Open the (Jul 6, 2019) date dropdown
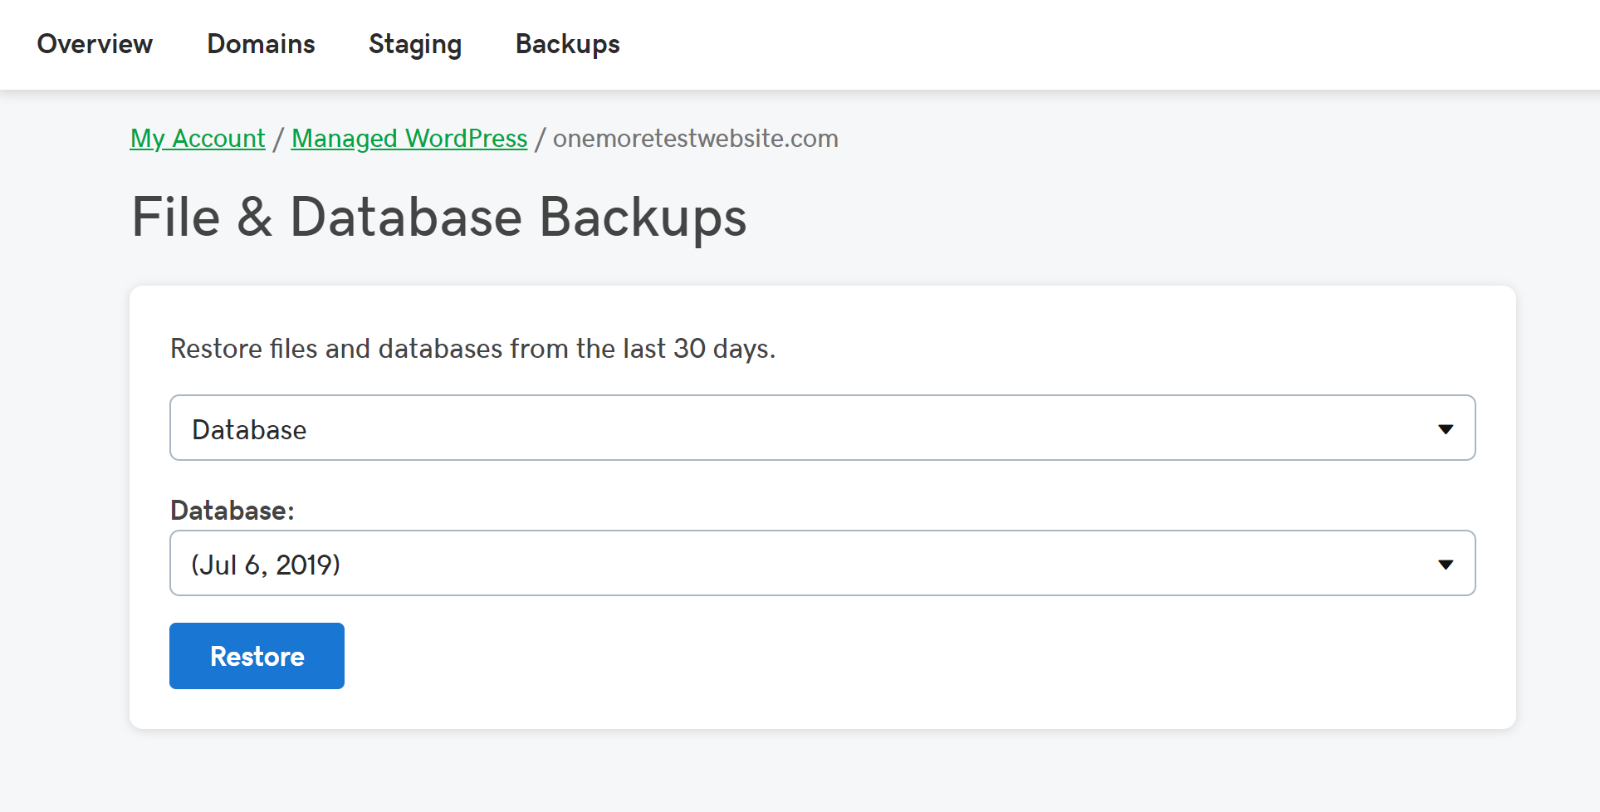The image size is (1600, 812). [822, 563]
